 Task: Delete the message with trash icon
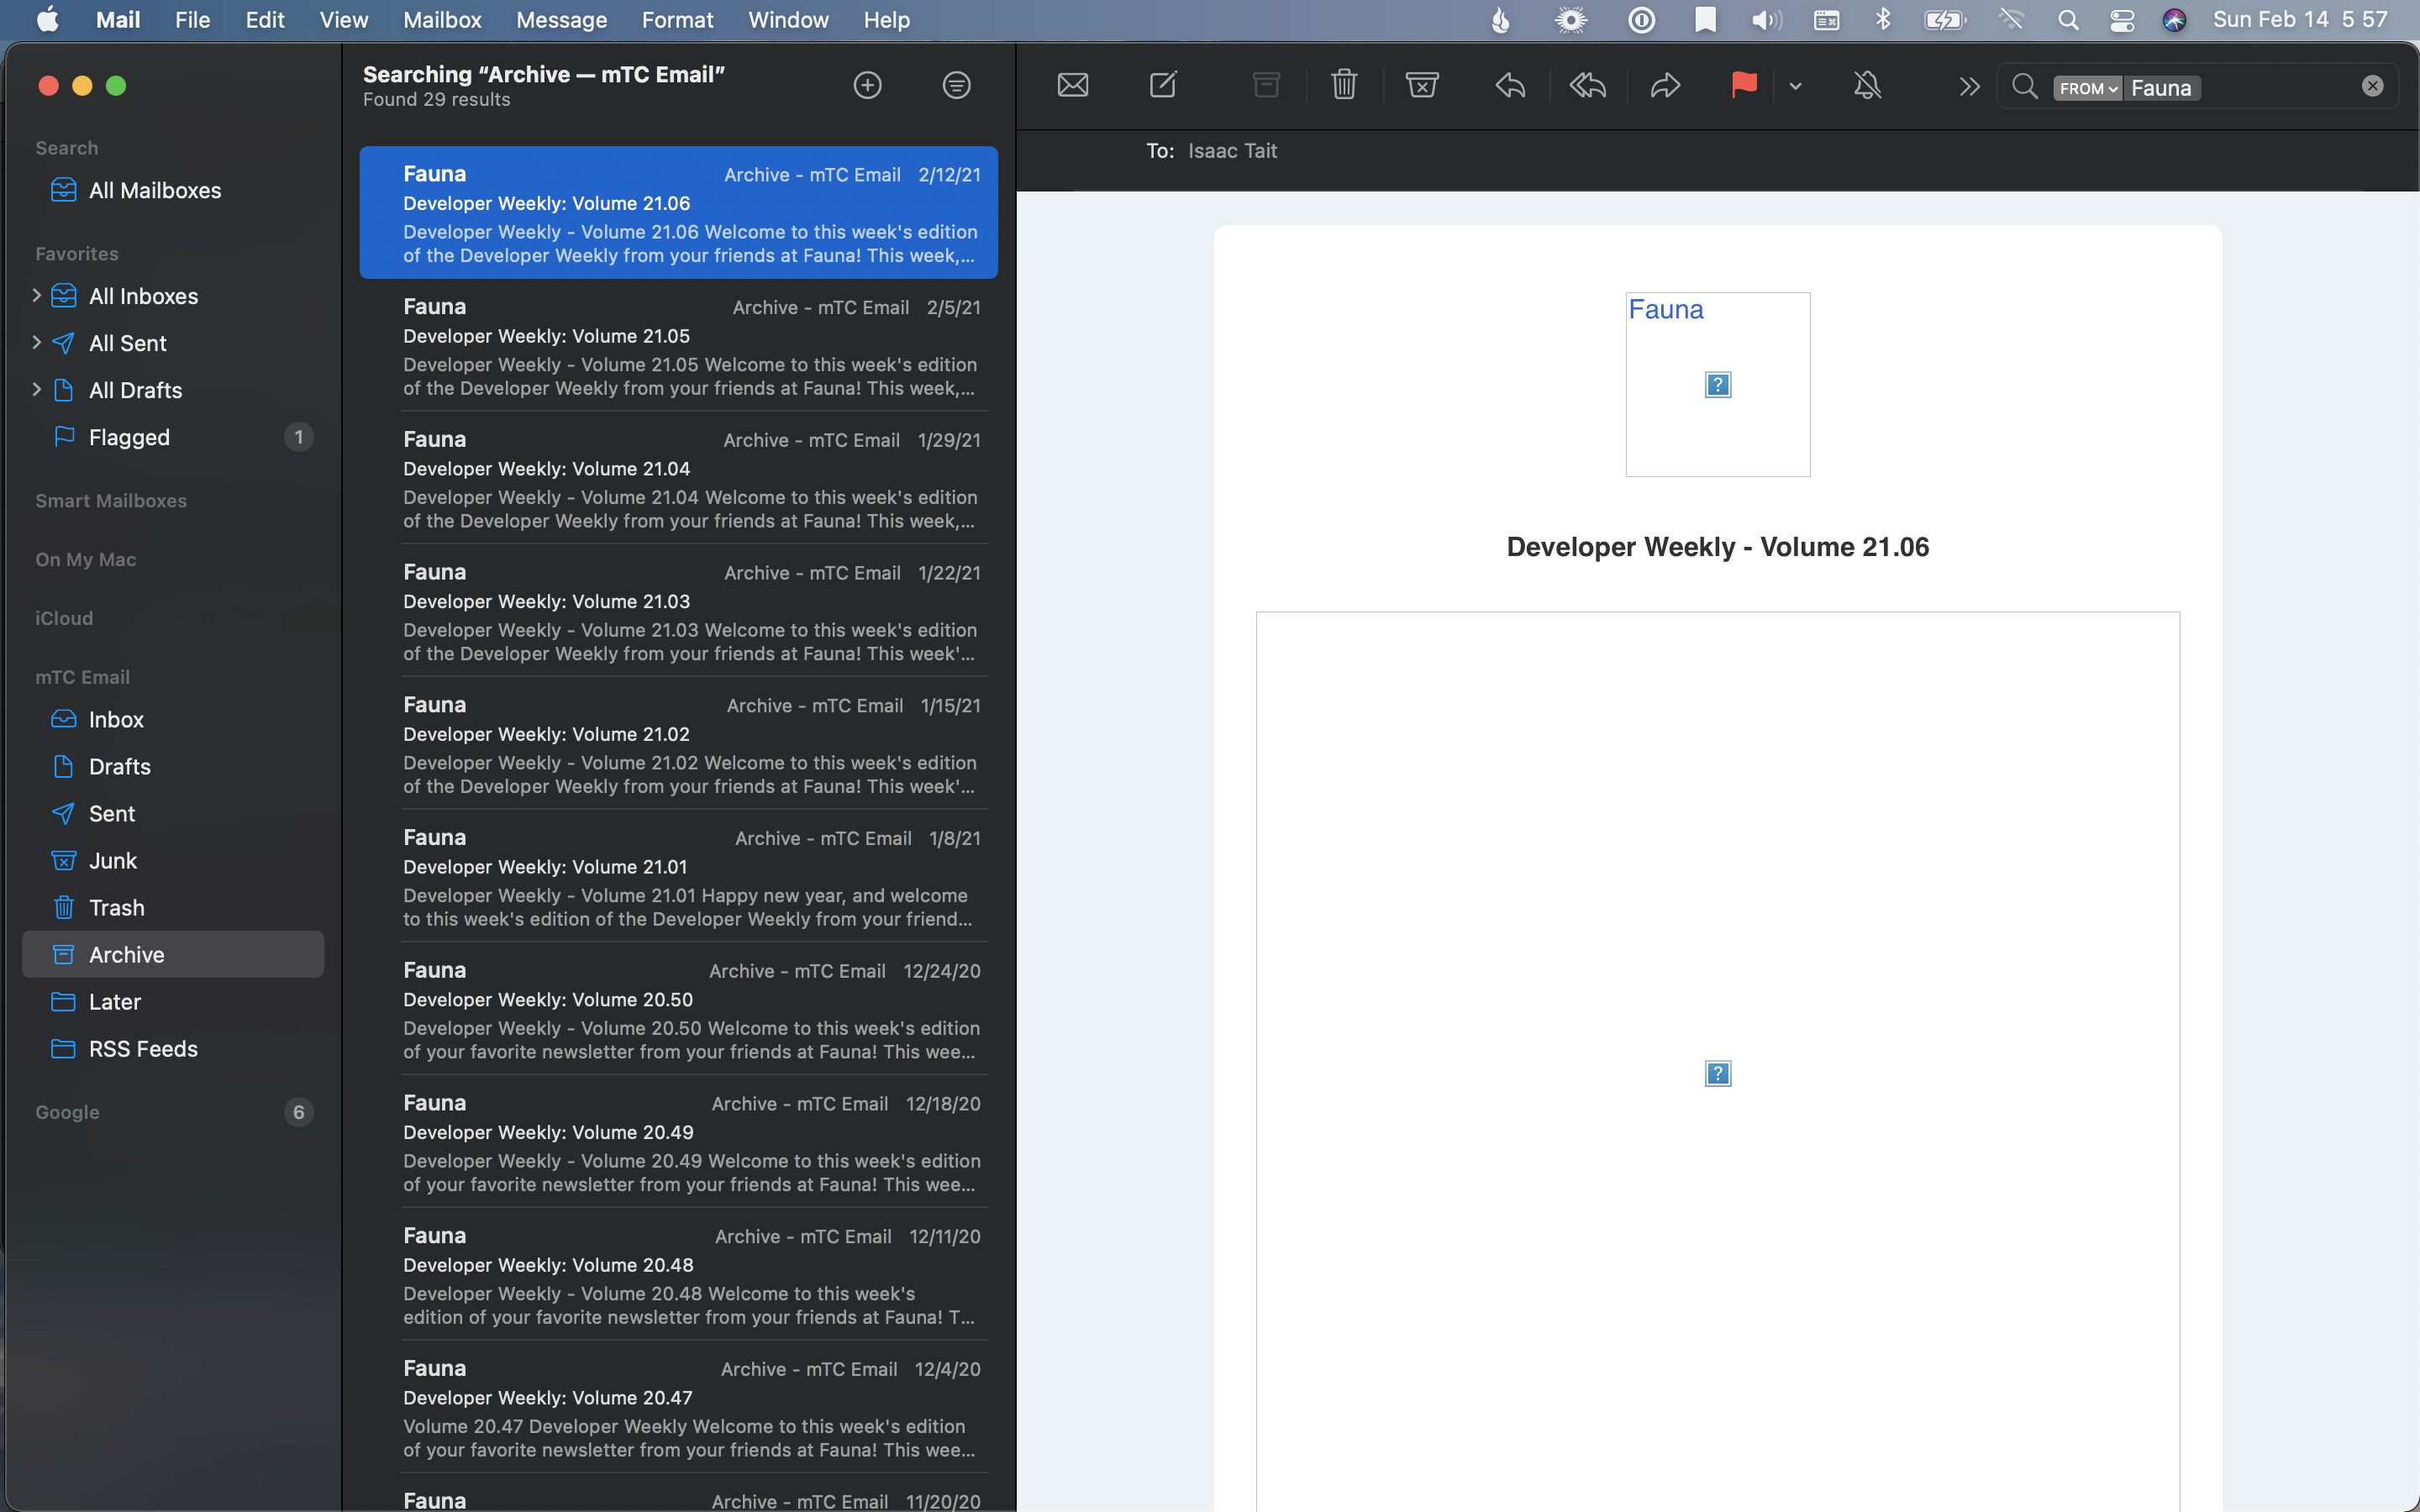1344,86
